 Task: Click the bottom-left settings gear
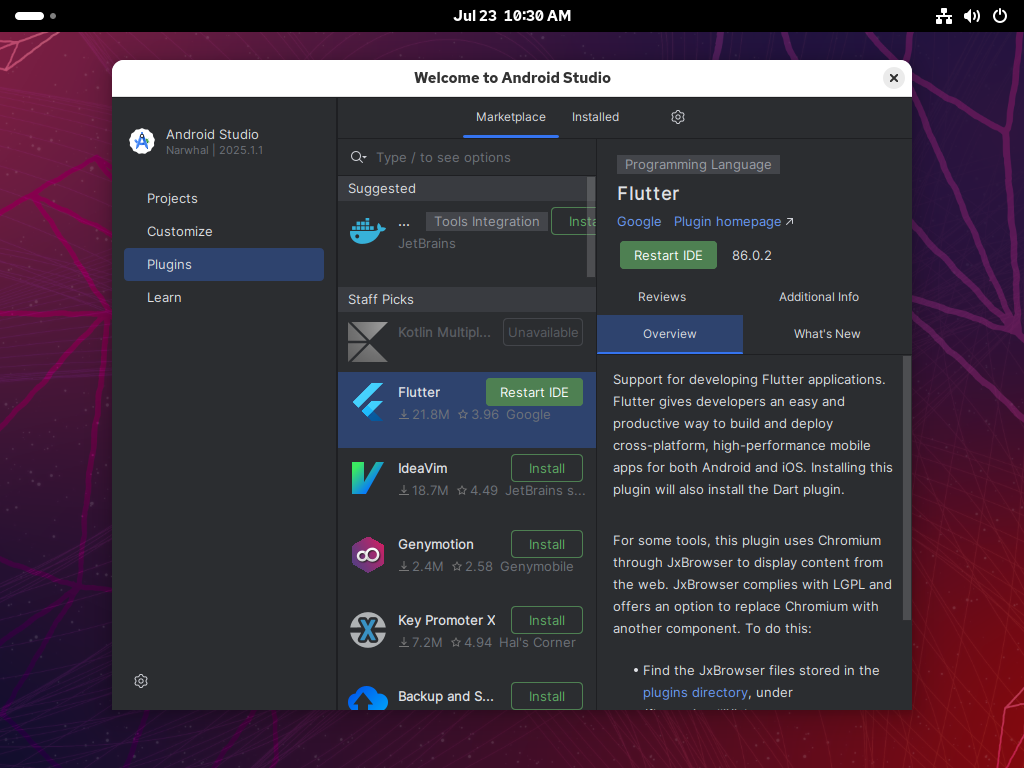[141, 681]
